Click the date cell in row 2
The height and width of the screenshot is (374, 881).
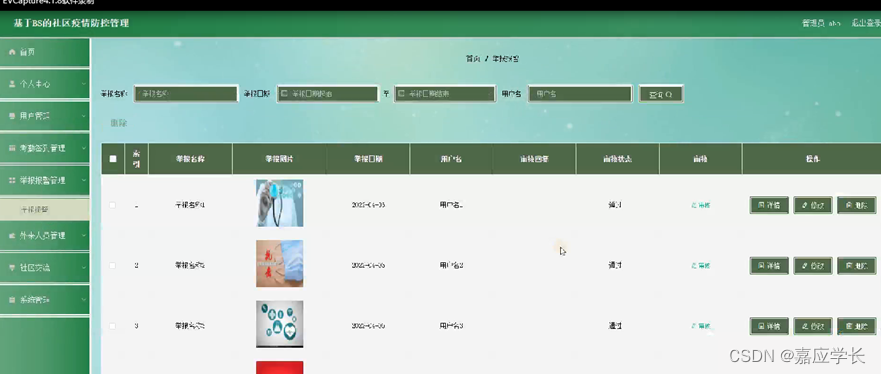pos(368,266)
